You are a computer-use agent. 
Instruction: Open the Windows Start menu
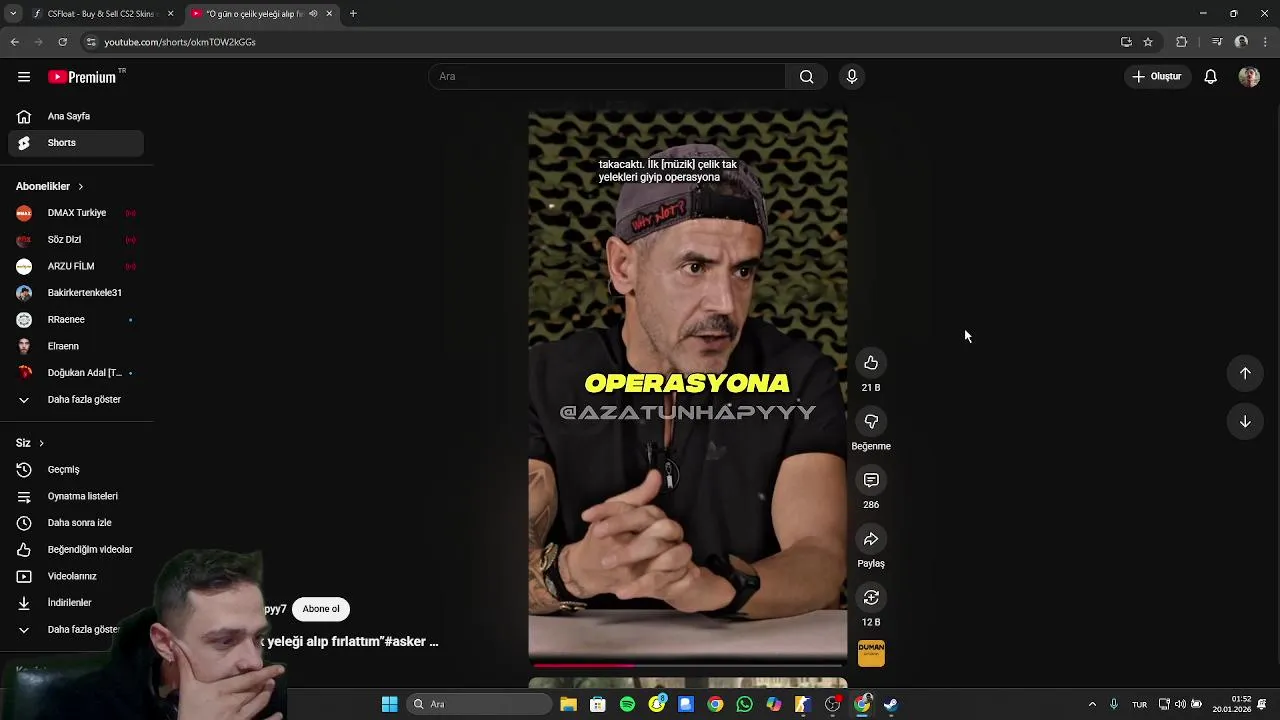[x=389, y=704]
